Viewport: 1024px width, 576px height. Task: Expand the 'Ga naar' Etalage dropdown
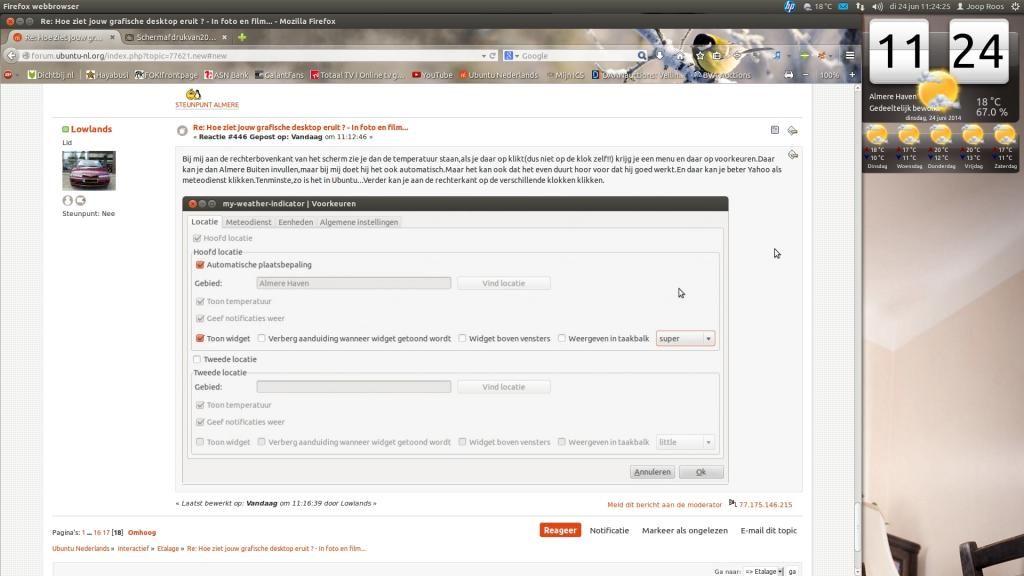click(x=763, y=571)
